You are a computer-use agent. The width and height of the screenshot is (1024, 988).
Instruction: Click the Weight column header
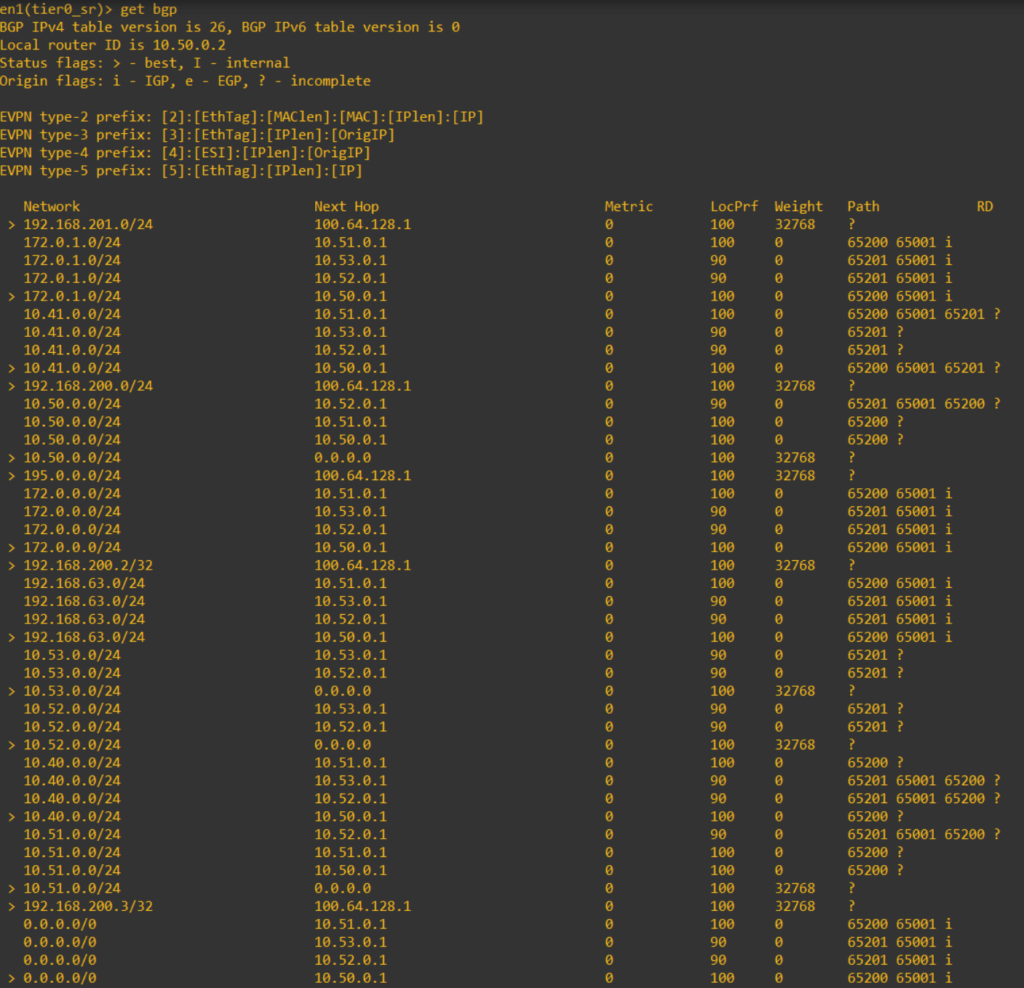pyautogui.click(x=798, y=206)
